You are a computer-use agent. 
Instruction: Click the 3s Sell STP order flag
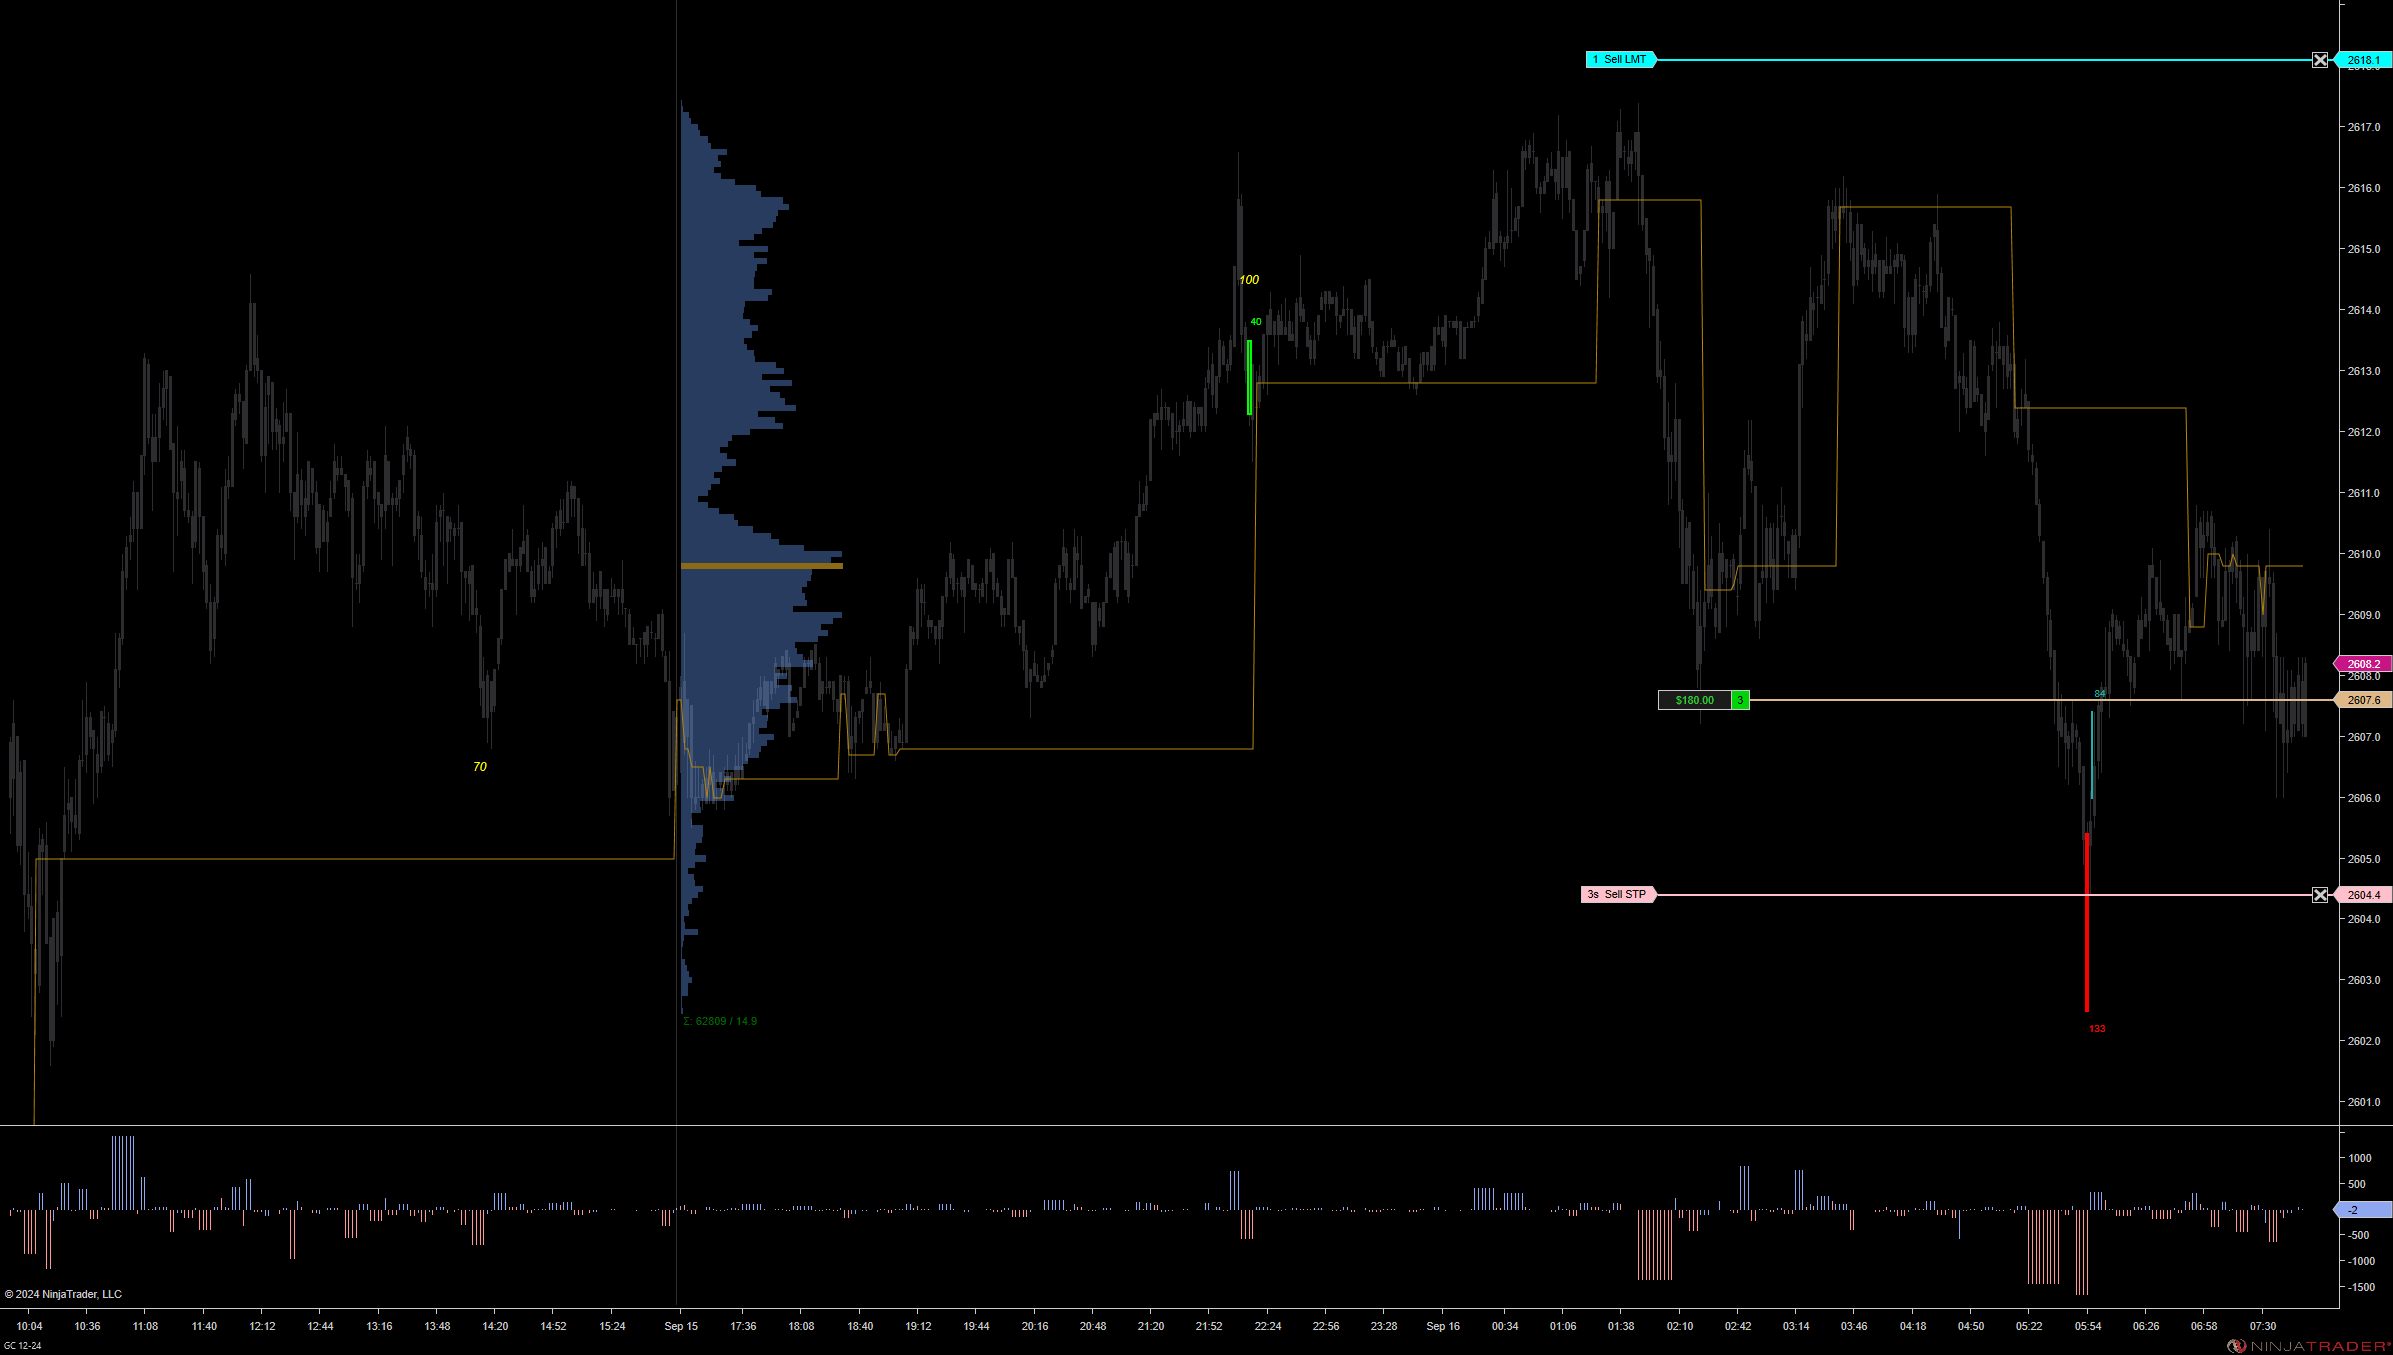1617,895
